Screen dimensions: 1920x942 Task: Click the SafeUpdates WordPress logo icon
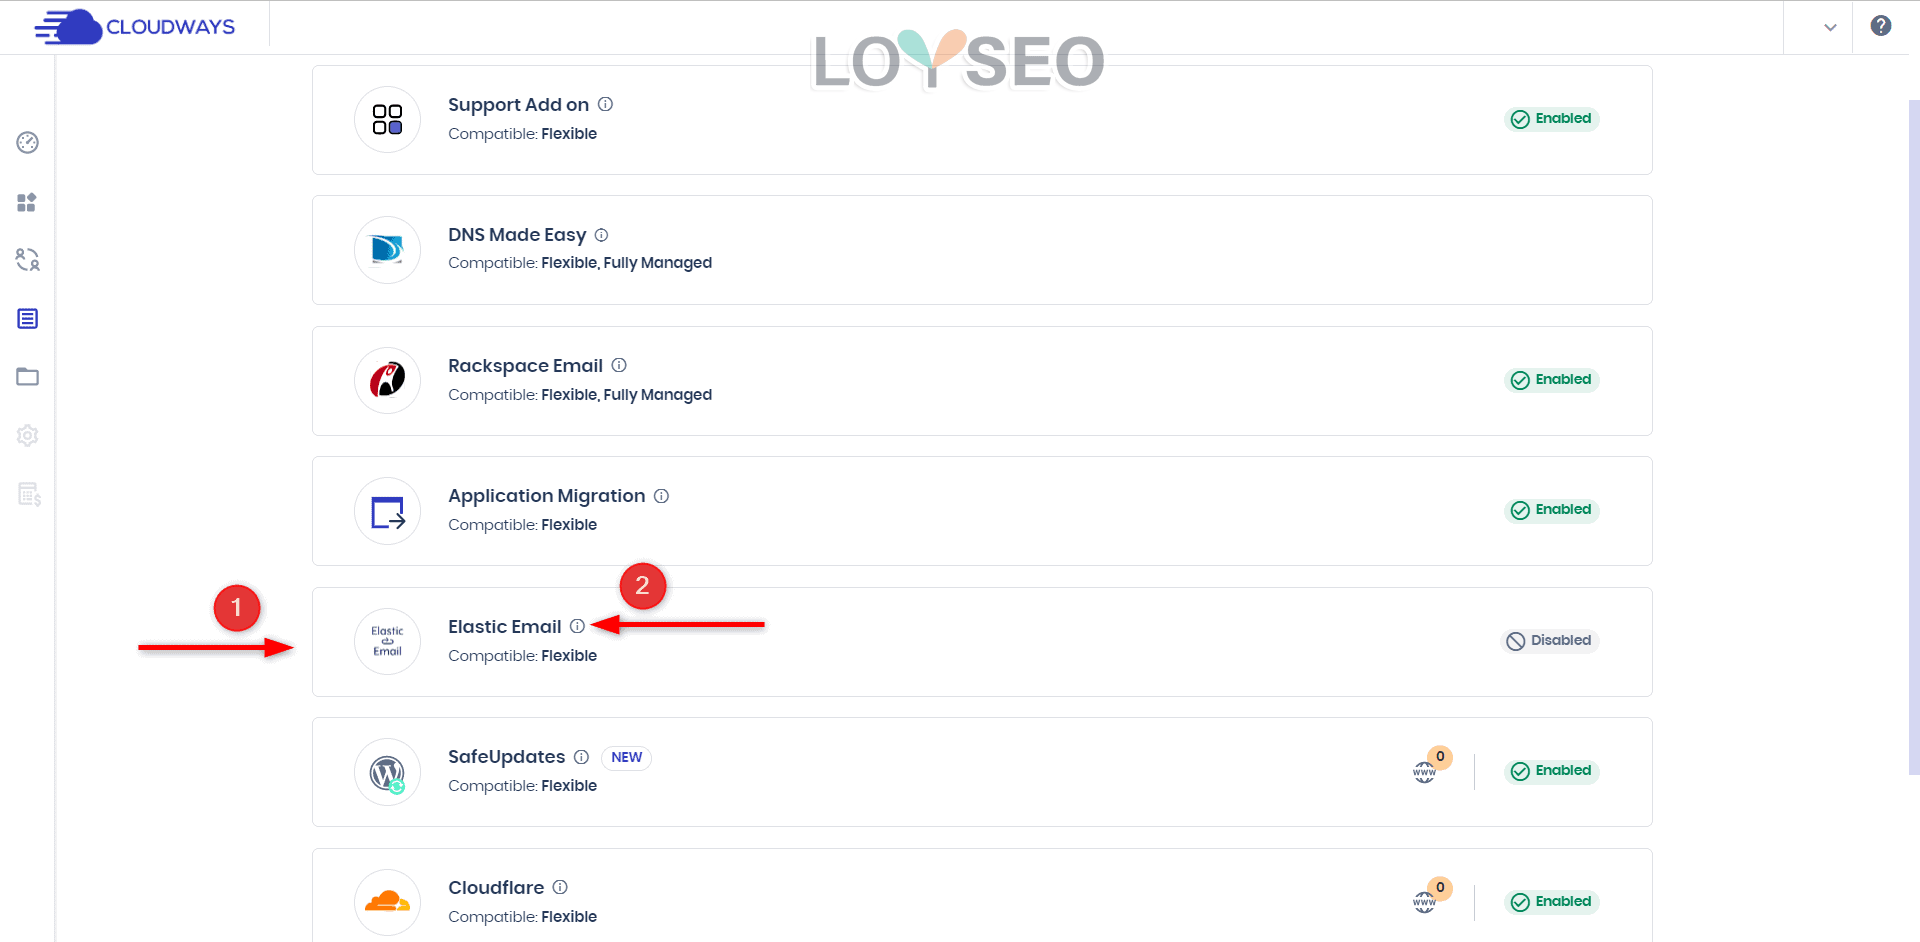click(387, 772)
